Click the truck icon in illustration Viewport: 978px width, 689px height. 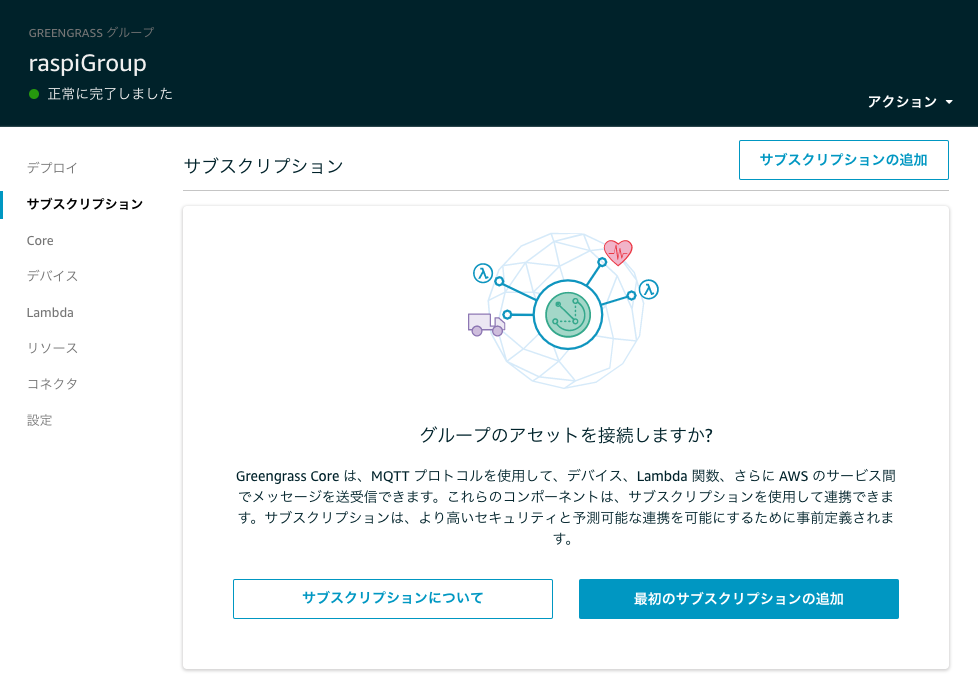[486, 324]
